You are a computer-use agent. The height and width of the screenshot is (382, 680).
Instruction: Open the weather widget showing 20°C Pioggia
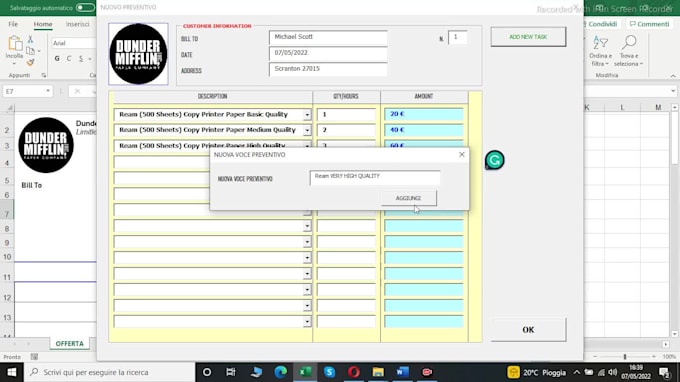pyautogui.click(x=537, y=372)
